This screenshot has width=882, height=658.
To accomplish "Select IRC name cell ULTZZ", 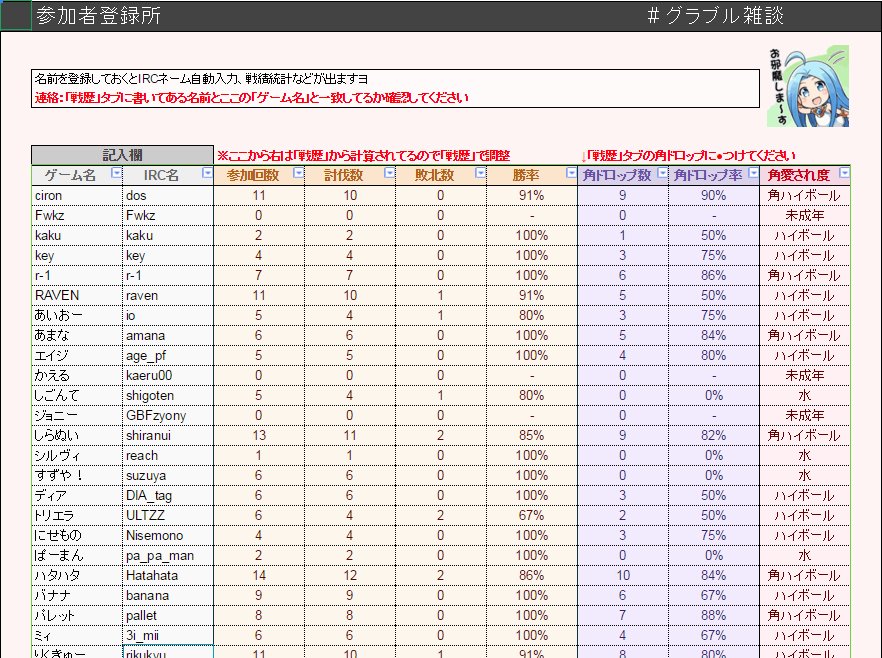I will point(168,515).
